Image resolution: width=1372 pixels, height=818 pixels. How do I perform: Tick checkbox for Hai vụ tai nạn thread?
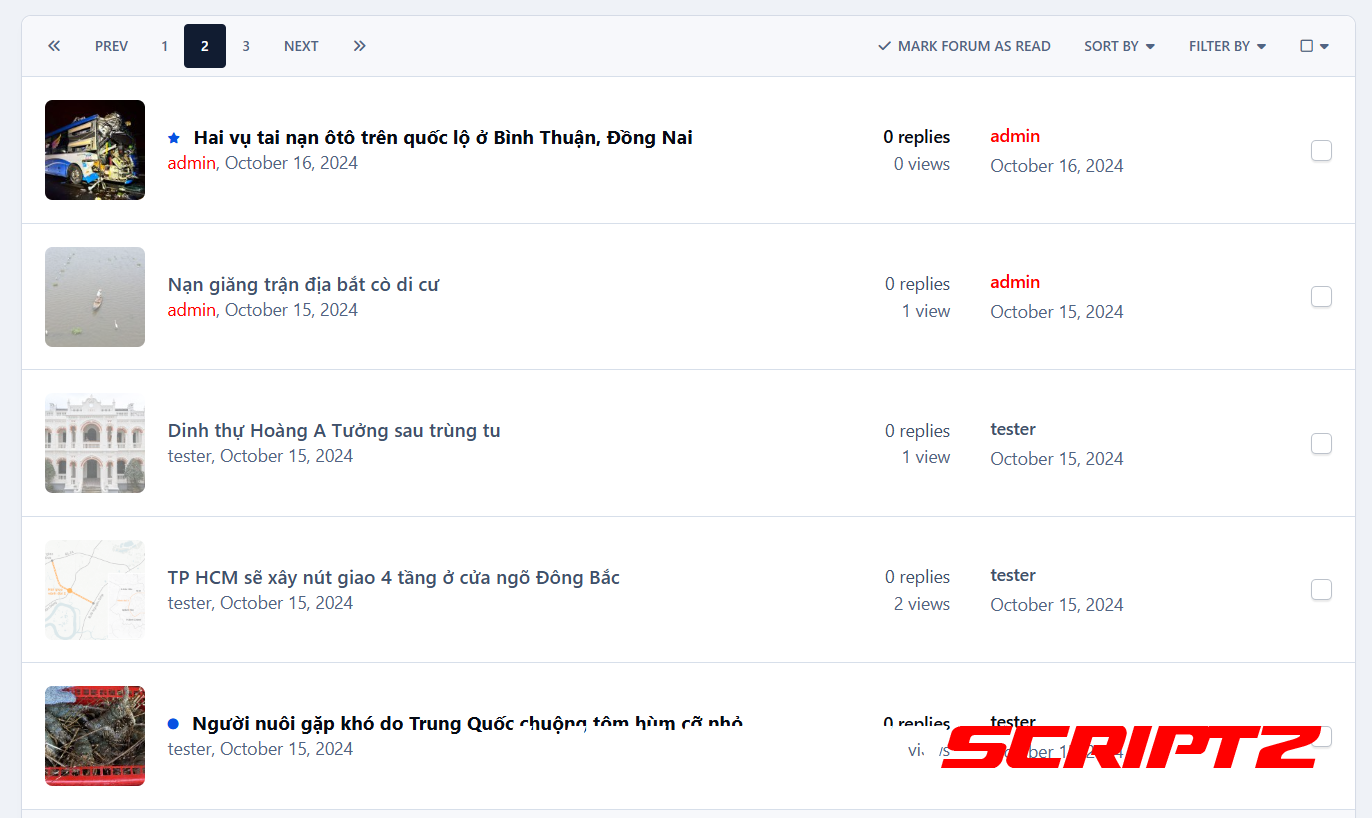pos(1321,151)
